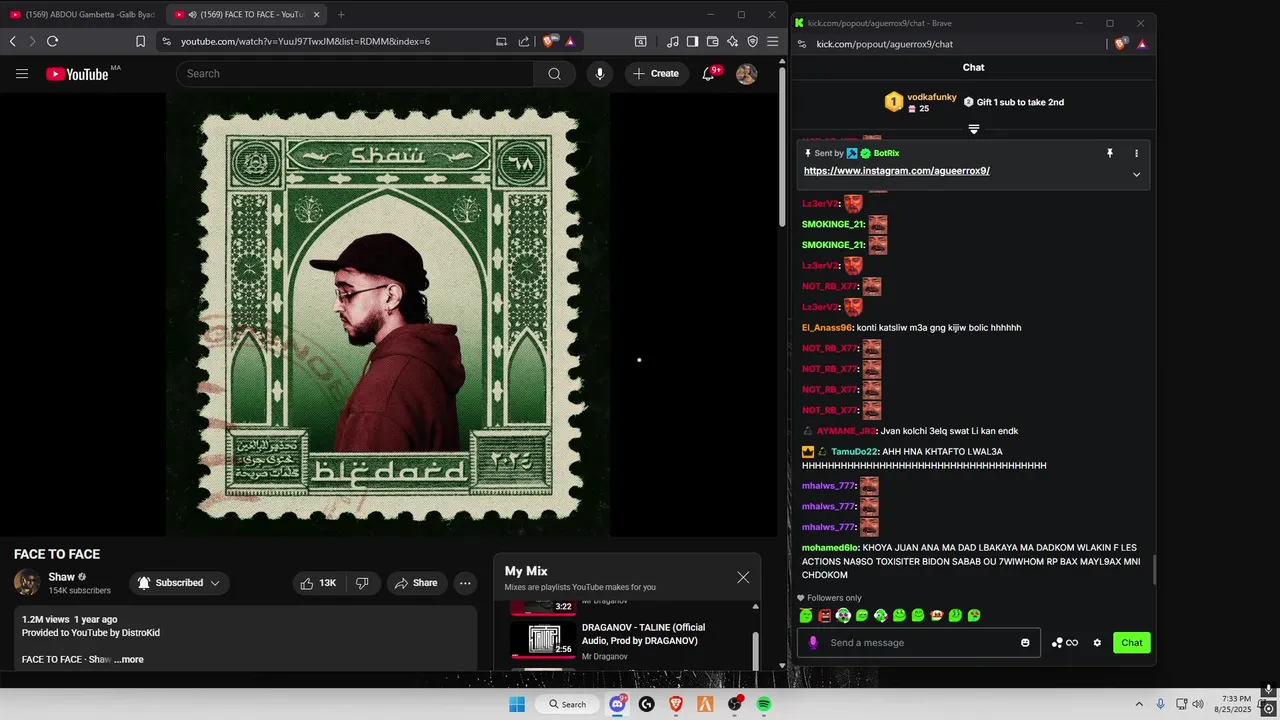Open the channel points infinity icon
1280x720 pixels.
click(x=1065, y=643)
